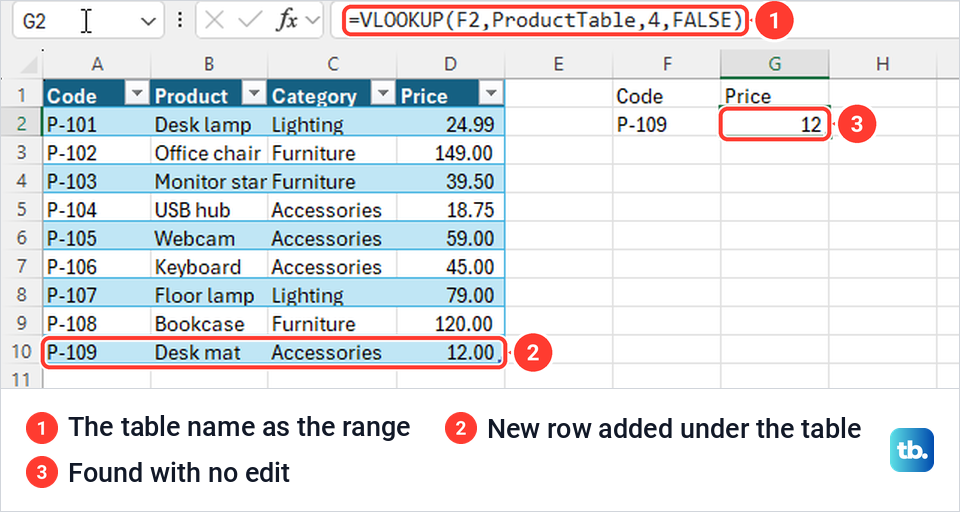Click the Select All corner triangle

tap(28, 64)
